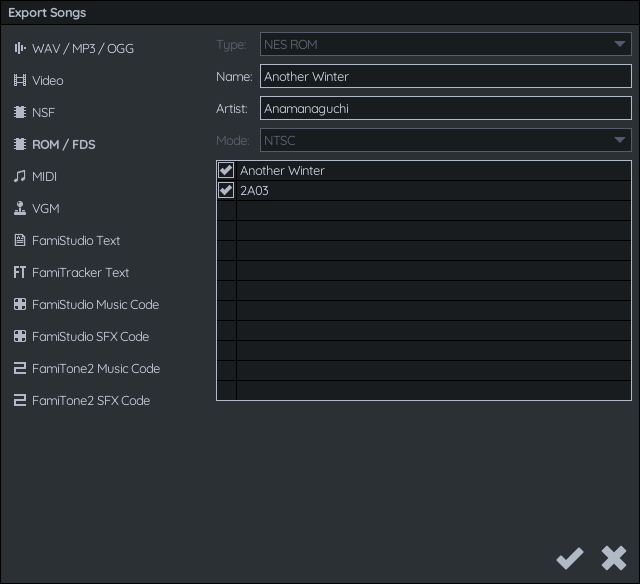Open FamiTone2 Music Code export section
This screenshot has height=584, width=640.
[87, 369]
